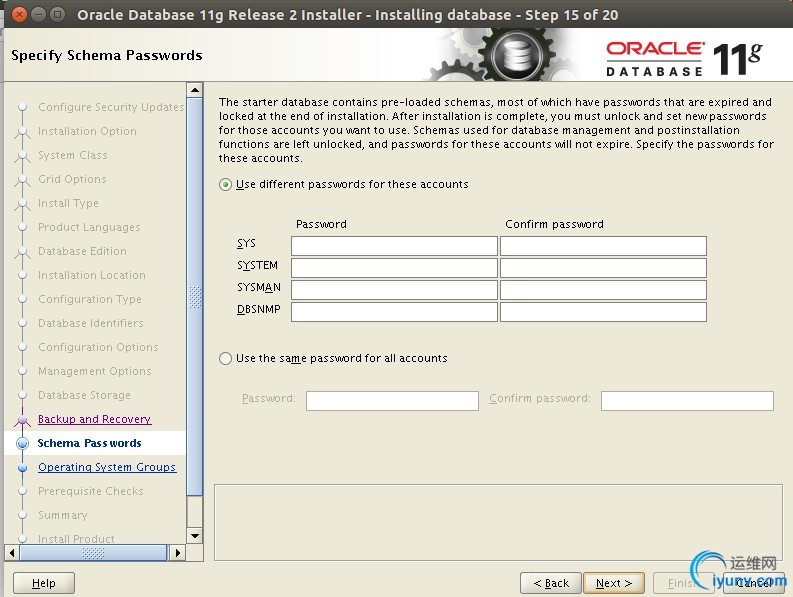The image size is (793, 597).
Task: Click the horizontal scrollbar thumb in steps panel
Action: coord(93,552)
